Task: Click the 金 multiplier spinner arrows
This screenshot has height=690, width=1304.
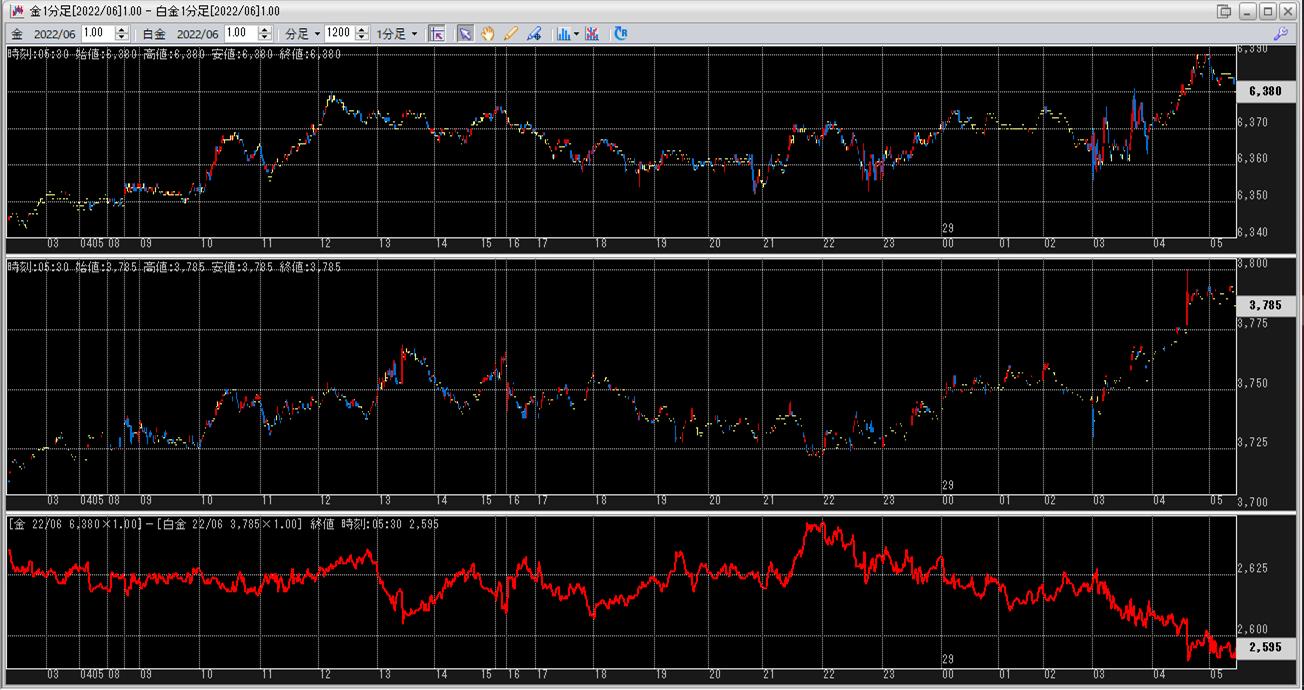Action: pos(122,33)
